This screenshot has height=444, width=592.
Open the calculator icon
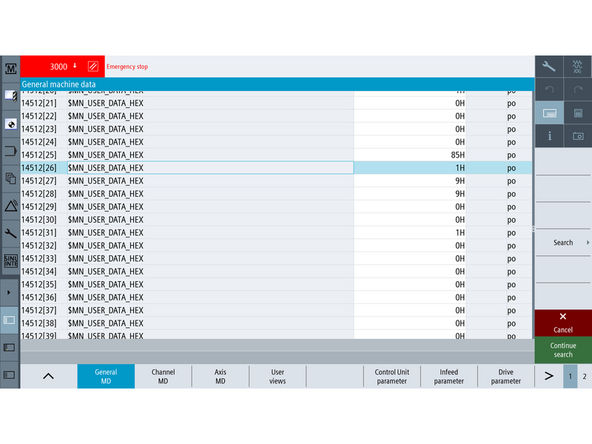point(578,113)
